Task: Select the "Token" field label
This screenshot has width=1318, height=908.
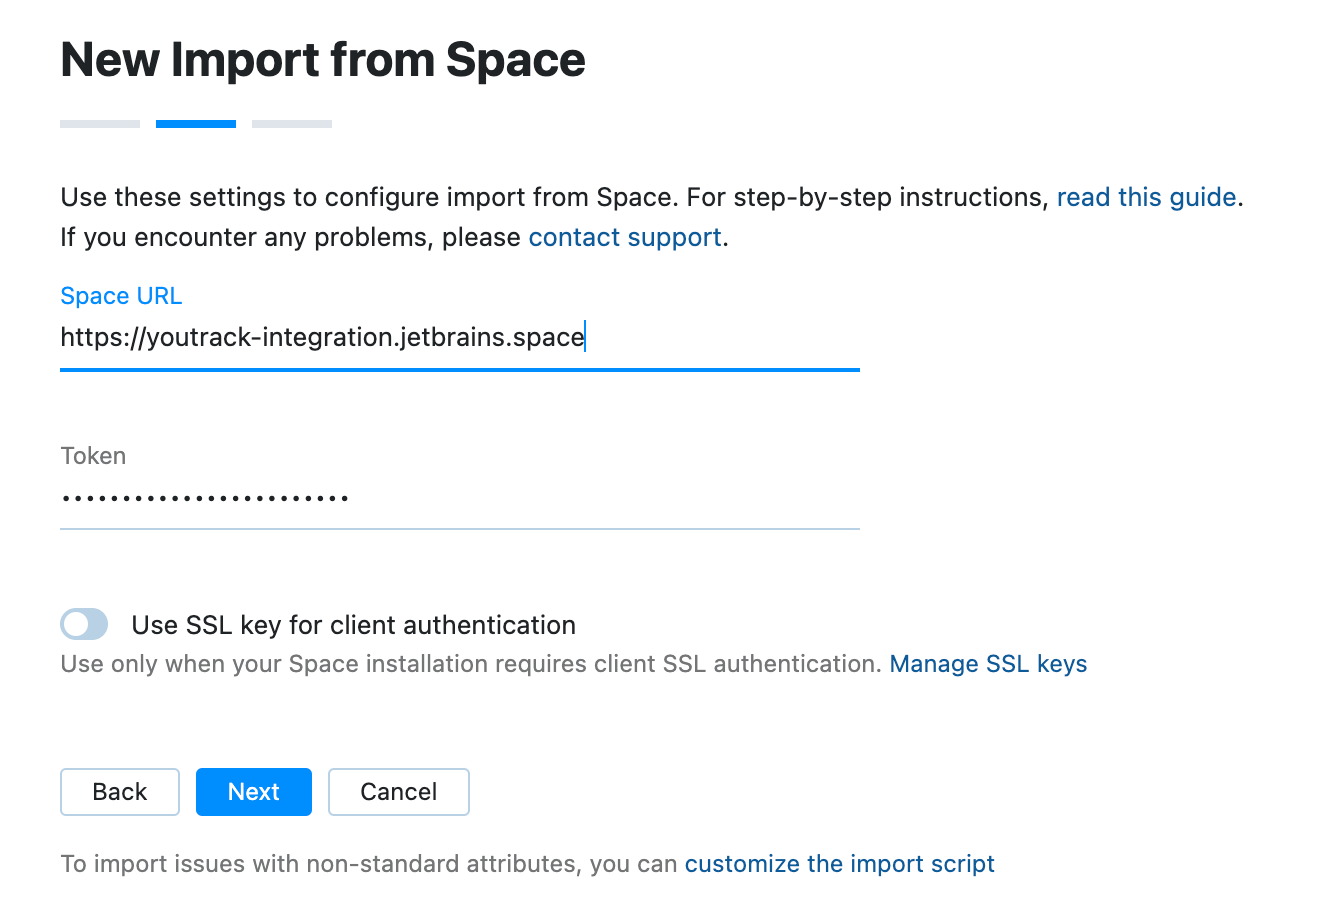Action: point(92,455)
